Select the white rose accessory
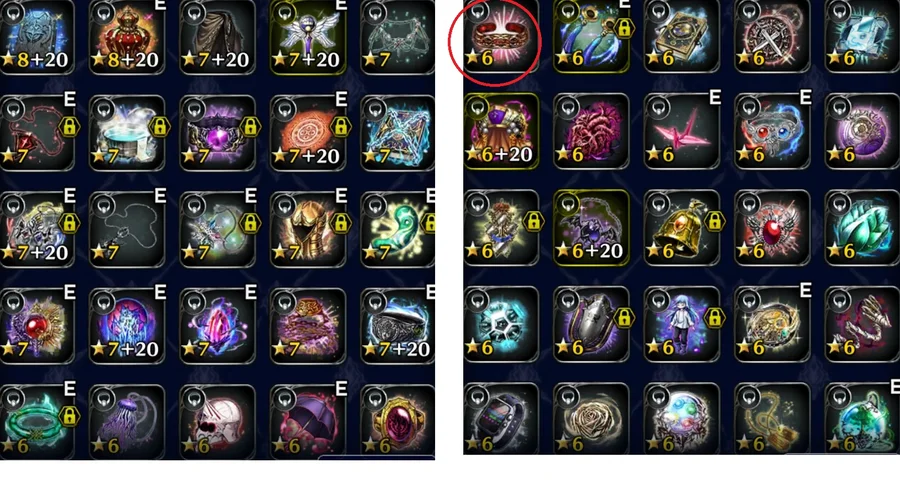Viewport: 900px width, 499px height. (x=591, y=419)
